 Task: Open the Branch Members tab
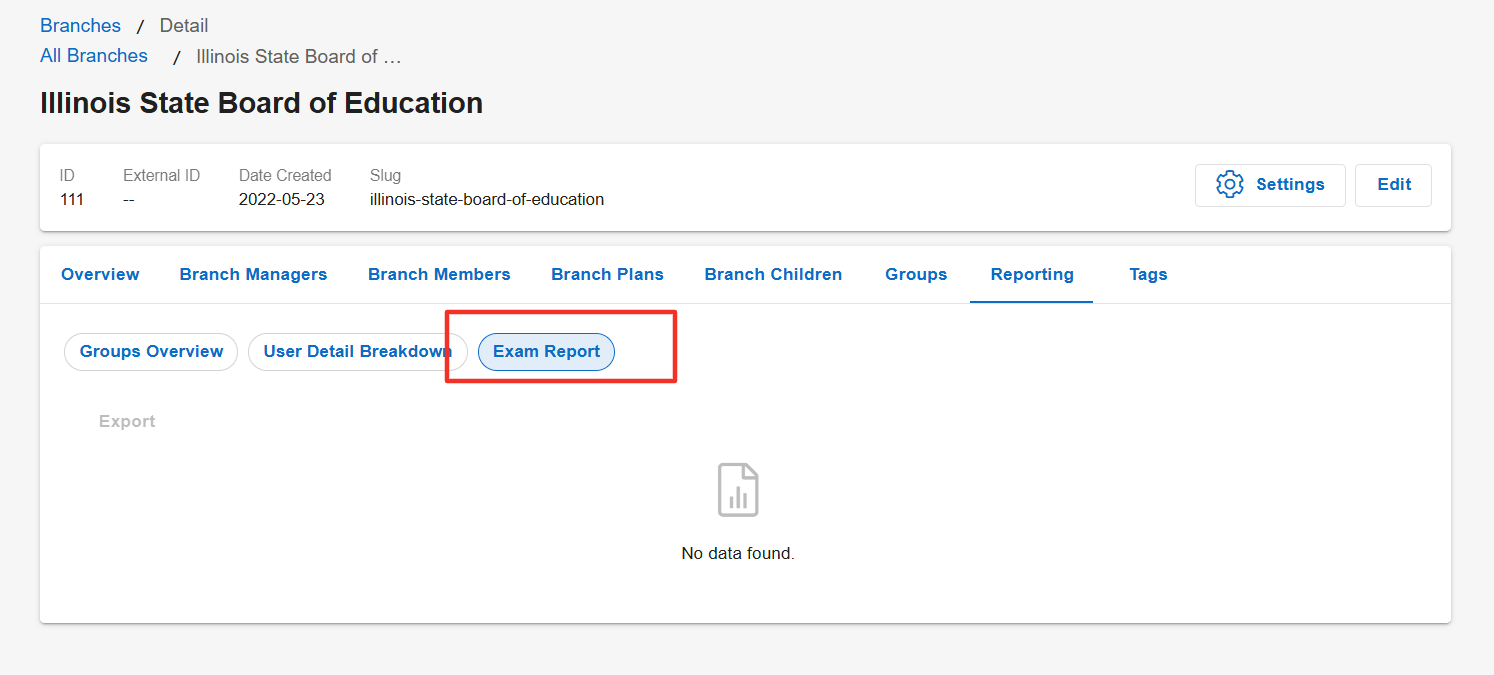[439, 274]
